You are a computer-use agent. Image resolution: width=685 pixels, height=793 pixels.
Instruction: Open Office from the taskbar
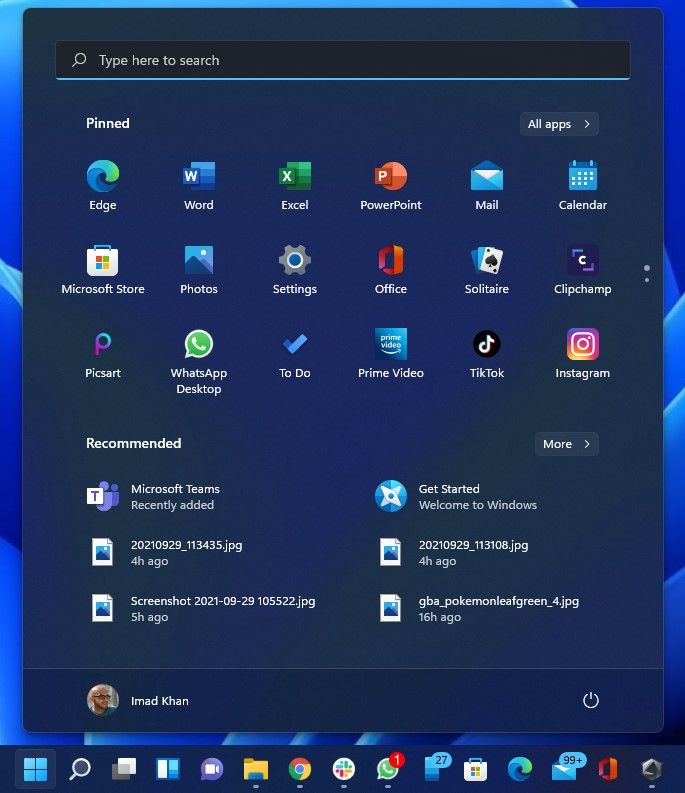(608, 769)
